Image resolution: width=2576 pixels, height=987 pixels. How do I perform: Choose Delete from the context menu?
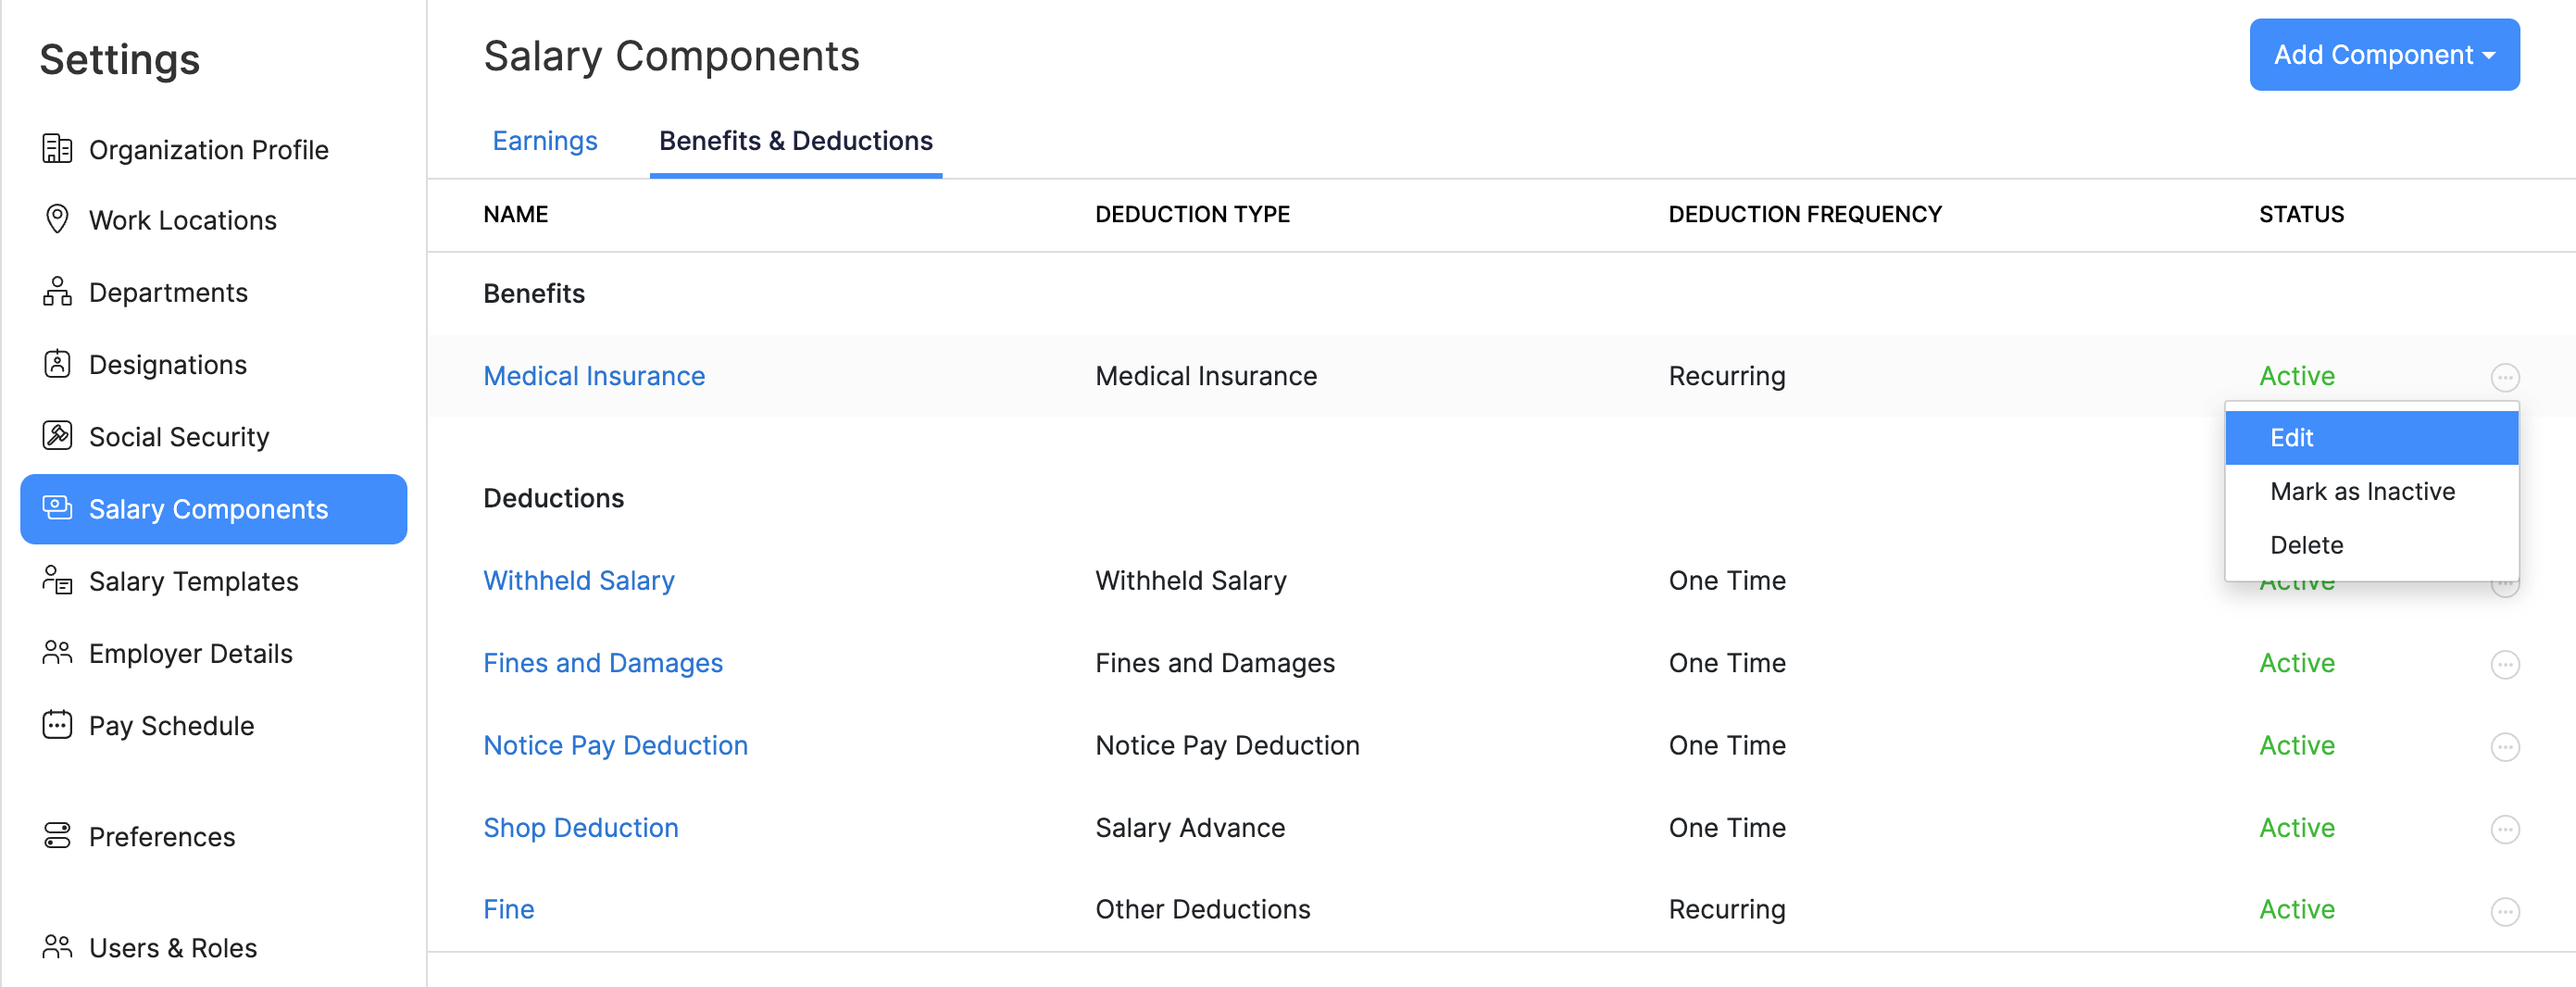[x=2306, y=544]
